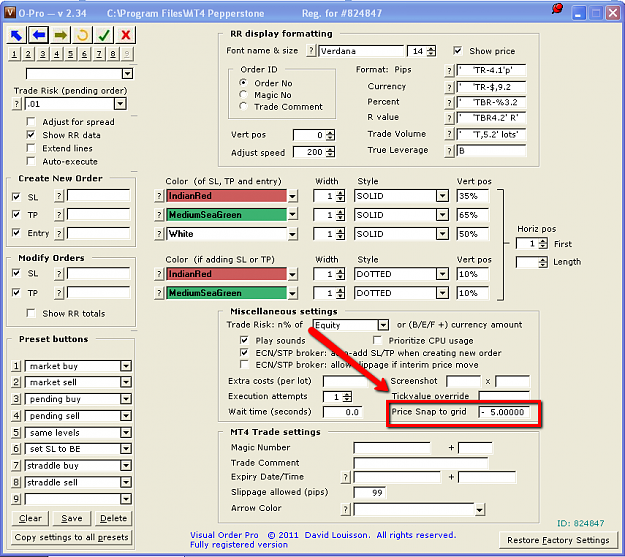
Task: Toggle Show price checkbox
Action: pos(458,51)
